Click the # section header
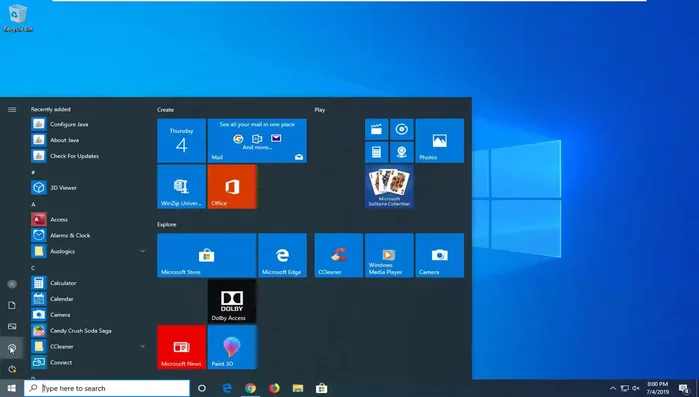Viewport: 699px width, 397px height. (33, 172)
